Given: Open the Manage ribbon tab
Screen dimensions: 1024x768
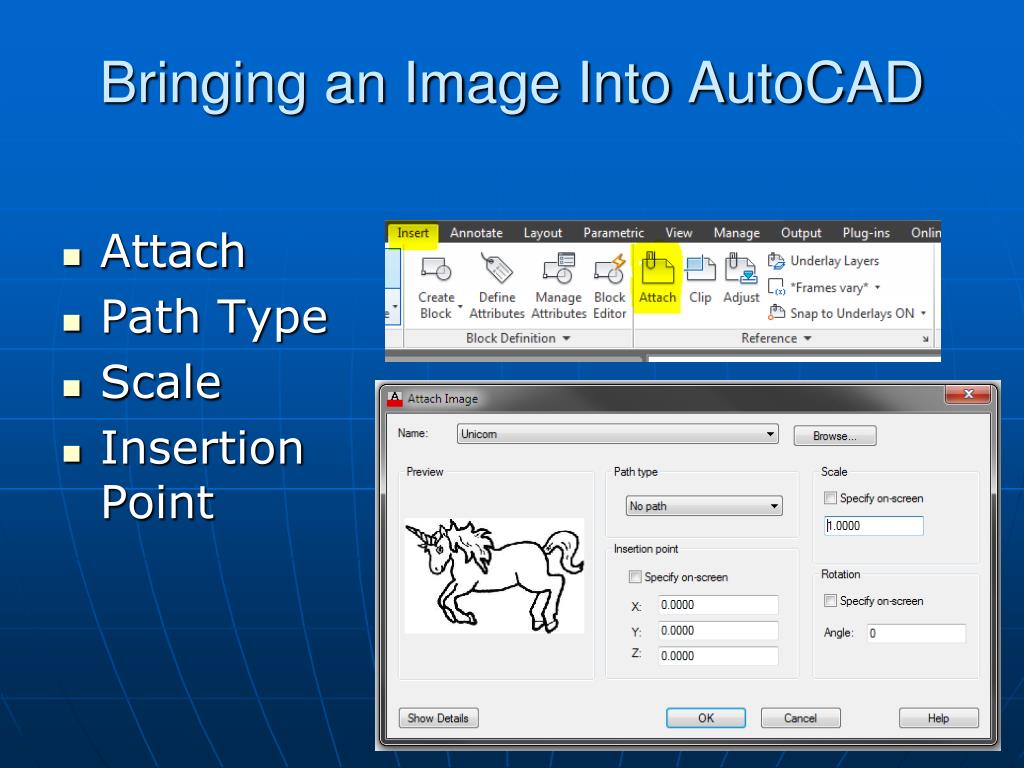Looking at the screenshot, I should (x=737, y=233).
